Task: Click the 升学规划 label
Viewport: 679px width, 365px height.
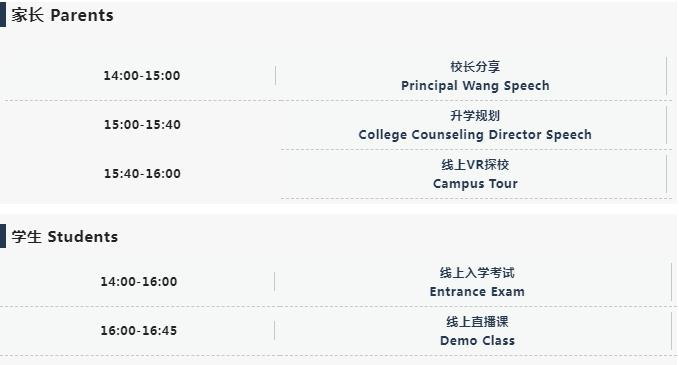Action: (x=475, y=116)
